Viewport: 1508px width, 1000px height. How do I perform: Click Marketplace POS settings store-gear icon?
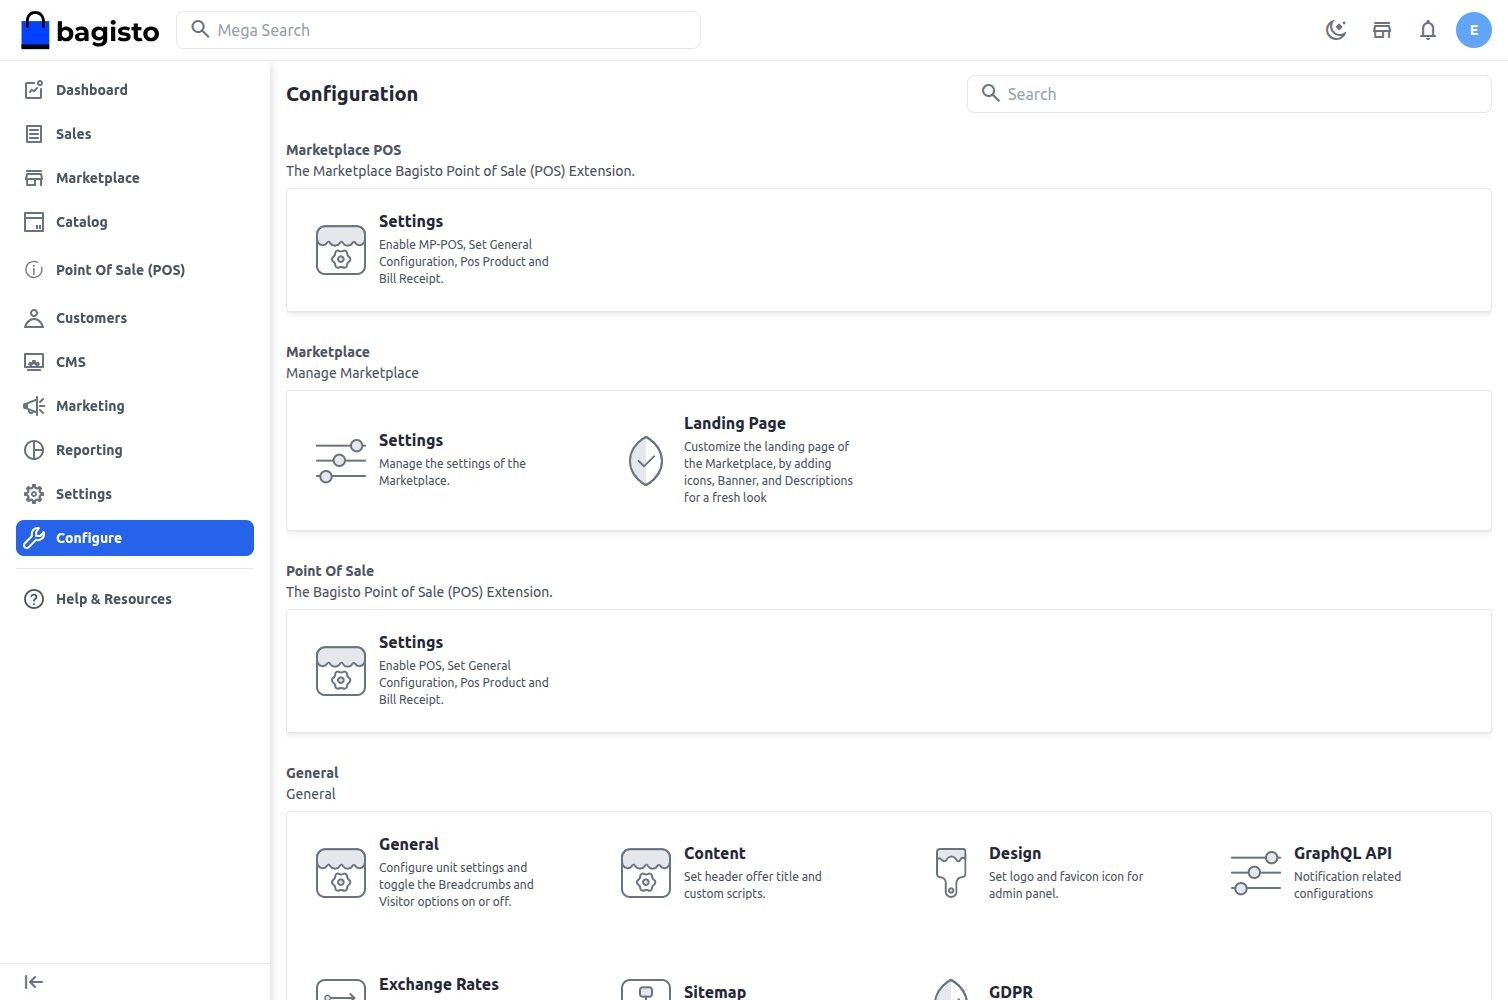(x=341, y=250)
